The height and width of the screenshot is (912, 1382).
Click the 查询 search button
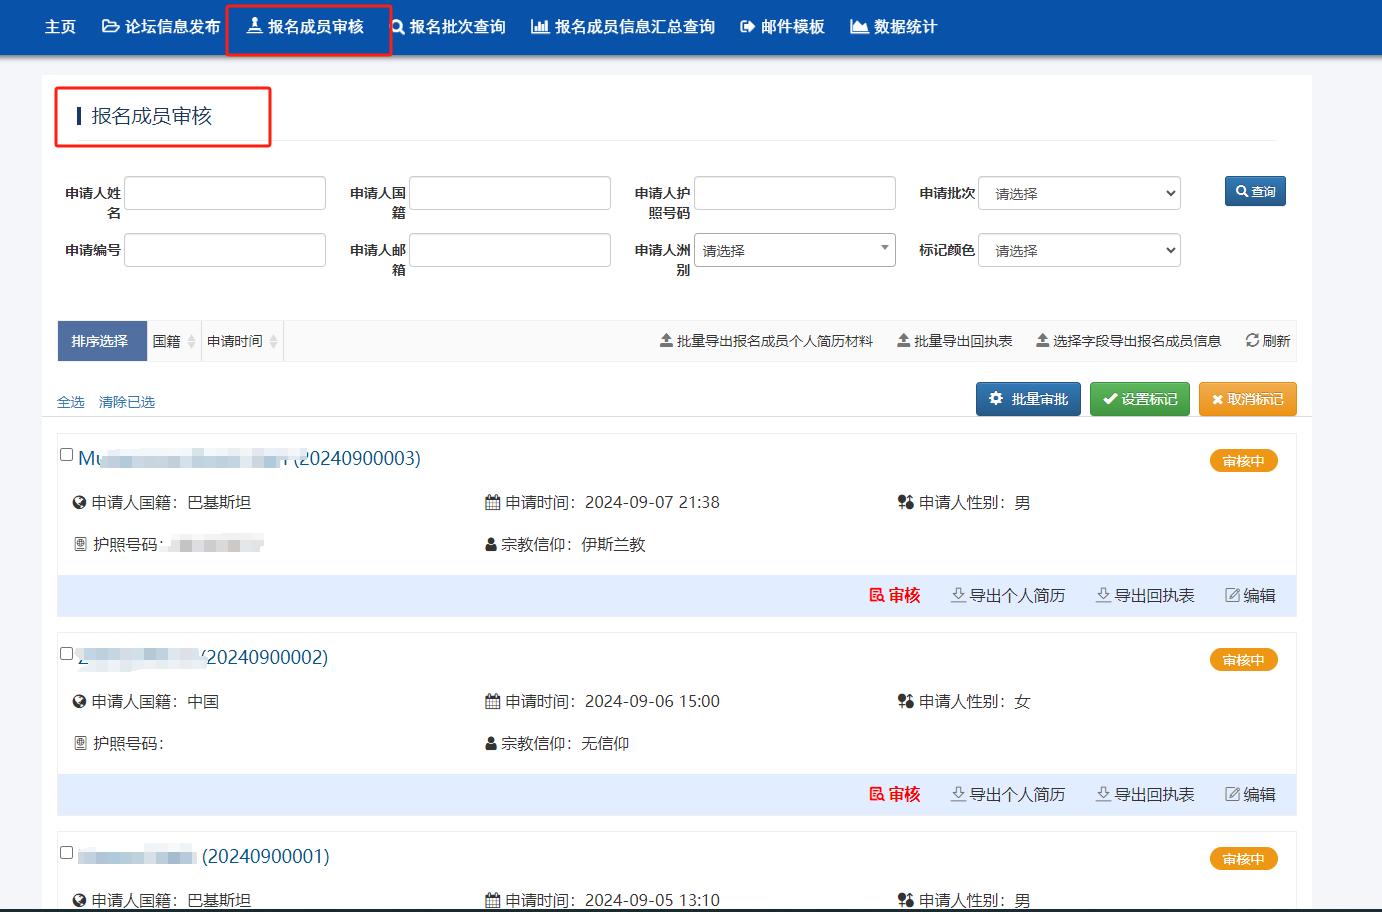pos(1255,190)
